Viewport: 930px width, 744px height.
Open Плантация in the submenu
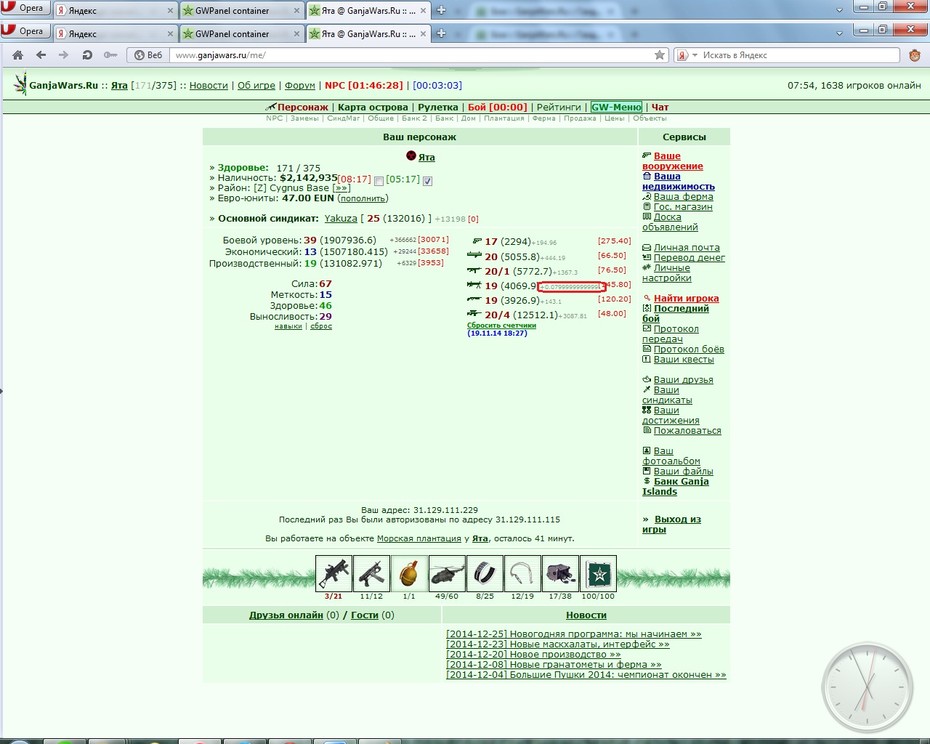pyautogui.click(x=504, y=118)
